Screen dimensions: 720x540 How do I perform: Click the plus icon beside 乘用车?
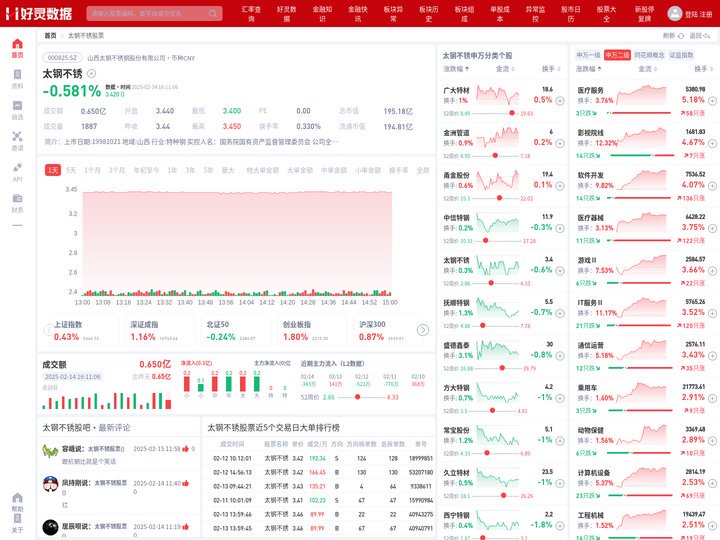712,398
